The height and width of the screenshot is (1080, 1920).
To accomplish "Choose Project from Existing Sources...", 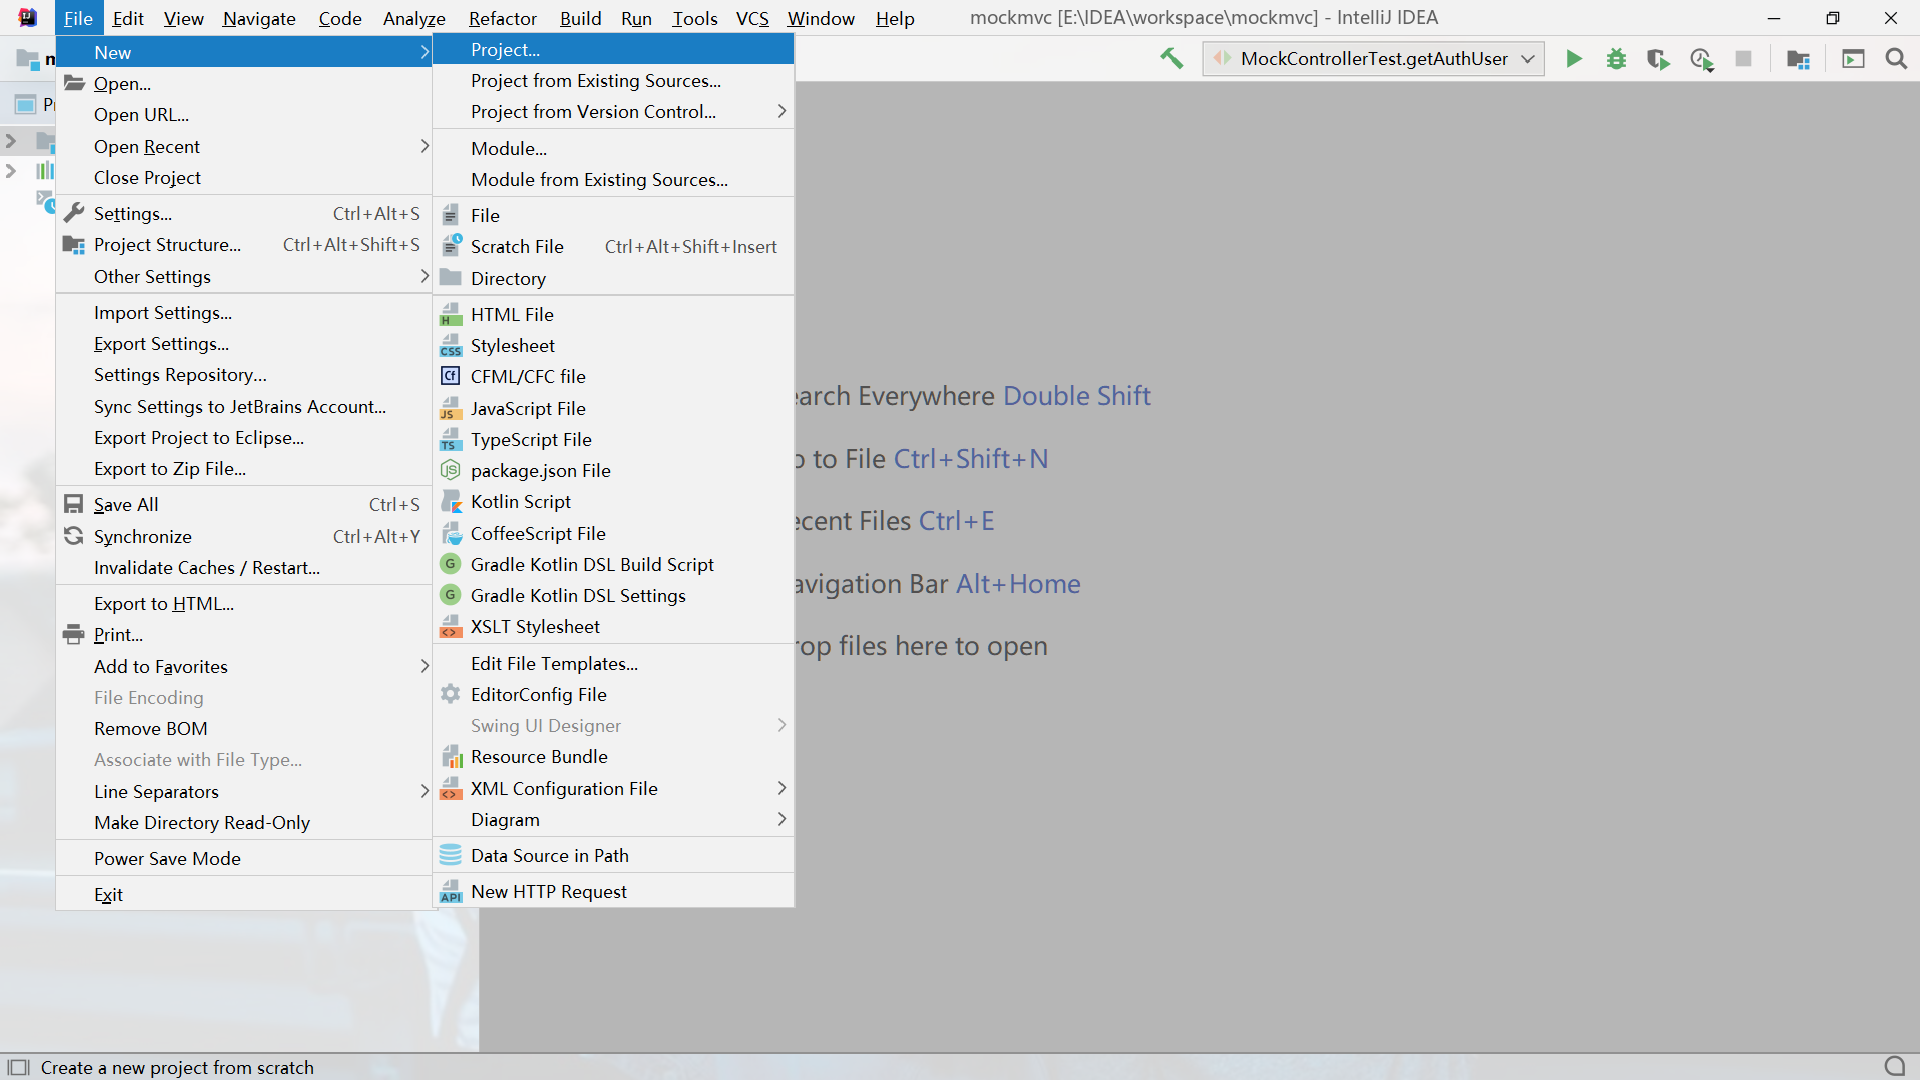I will (x=614, y=80).
